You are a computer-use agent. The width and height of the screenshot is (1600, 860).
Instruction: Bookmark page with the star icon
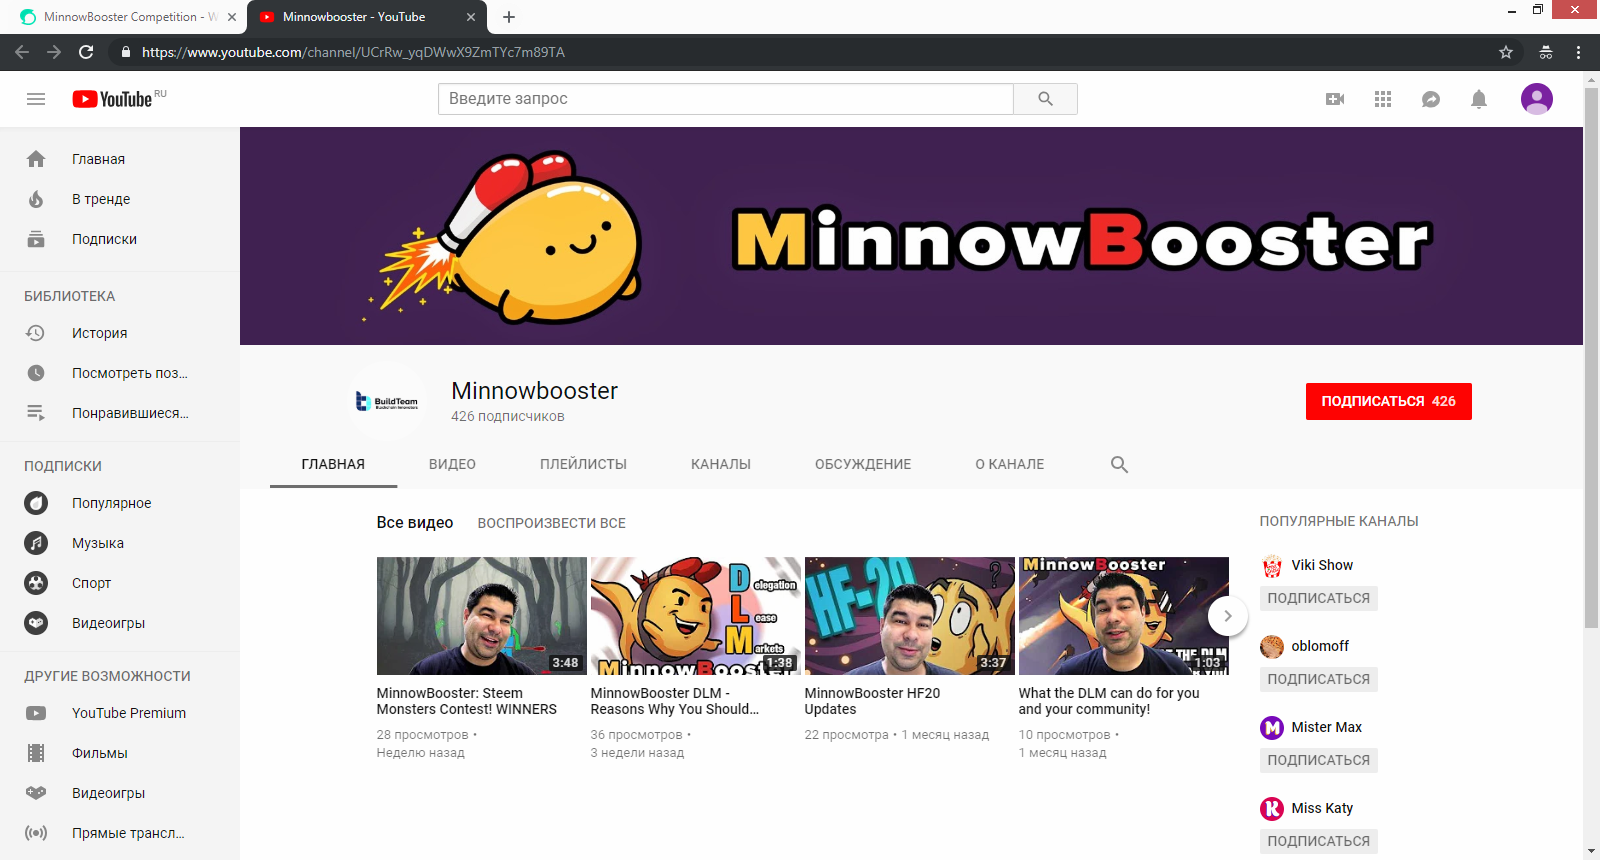coord(1506,52)
